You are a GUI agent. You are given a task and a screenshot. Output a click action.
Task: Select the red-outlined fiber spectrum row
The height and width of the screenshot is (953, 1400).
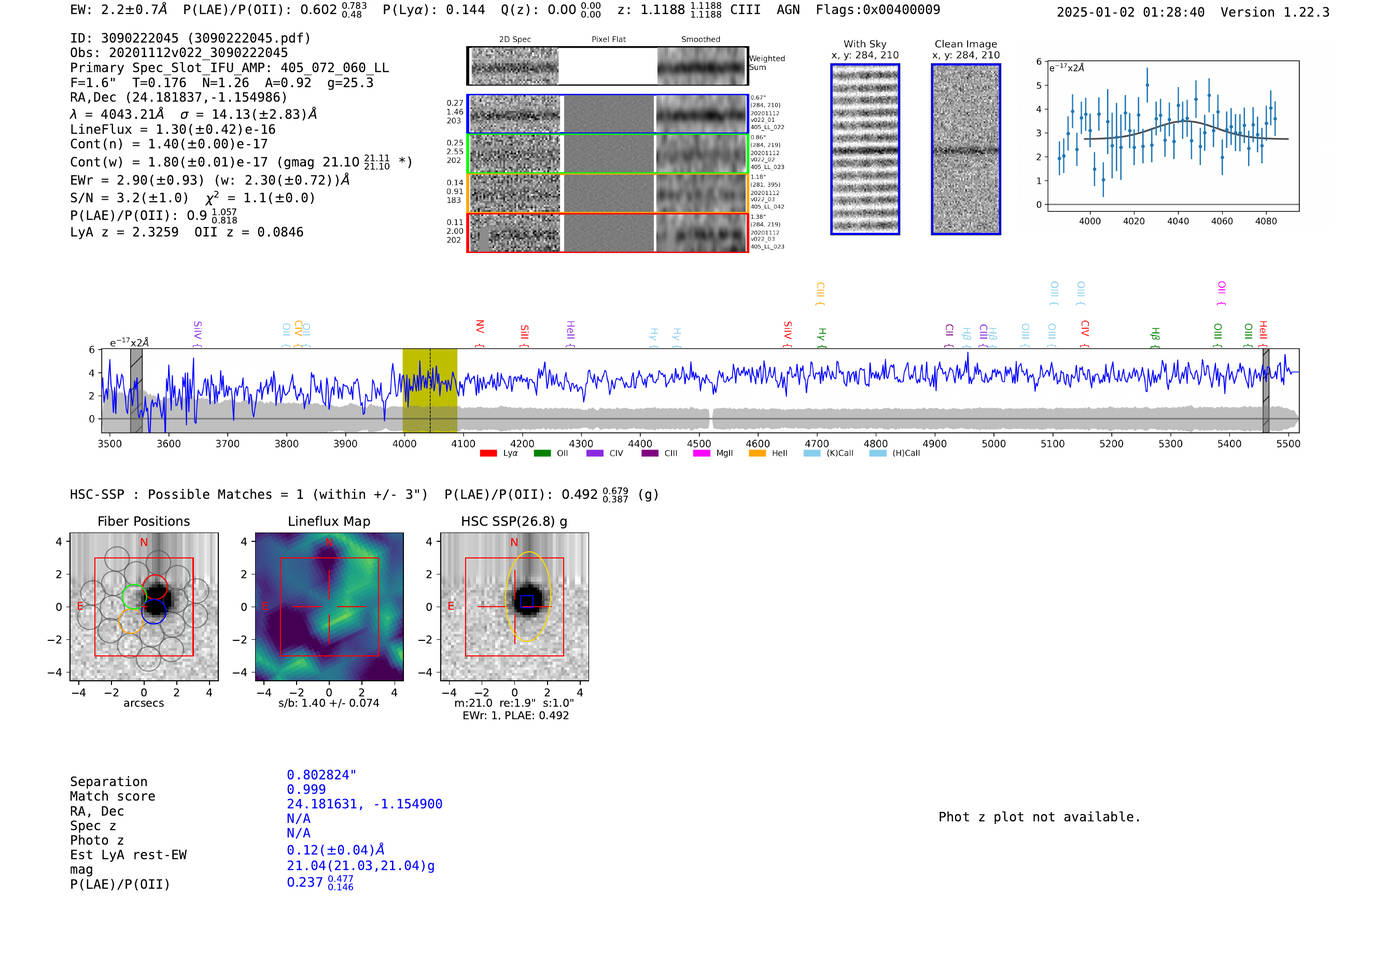[607, 232]
